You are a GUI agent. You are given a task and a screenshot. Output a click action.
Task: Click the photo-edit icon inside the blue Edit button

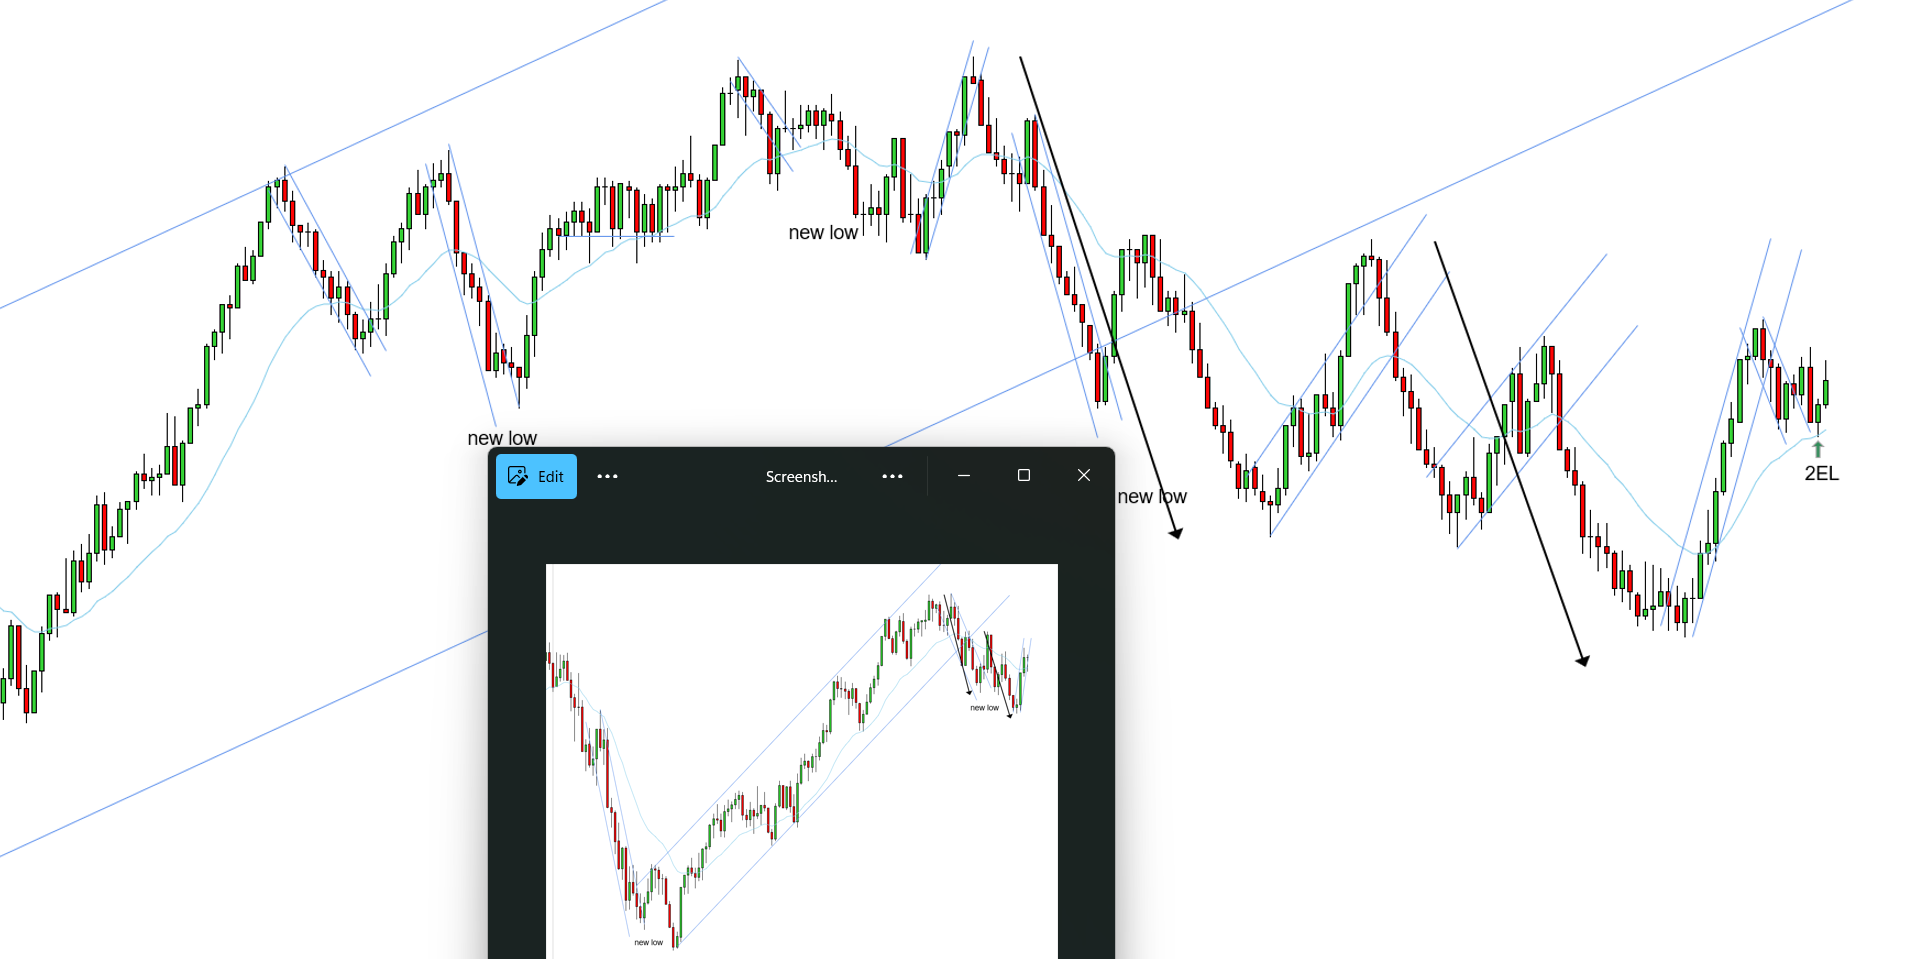click(x=519, y=476)
